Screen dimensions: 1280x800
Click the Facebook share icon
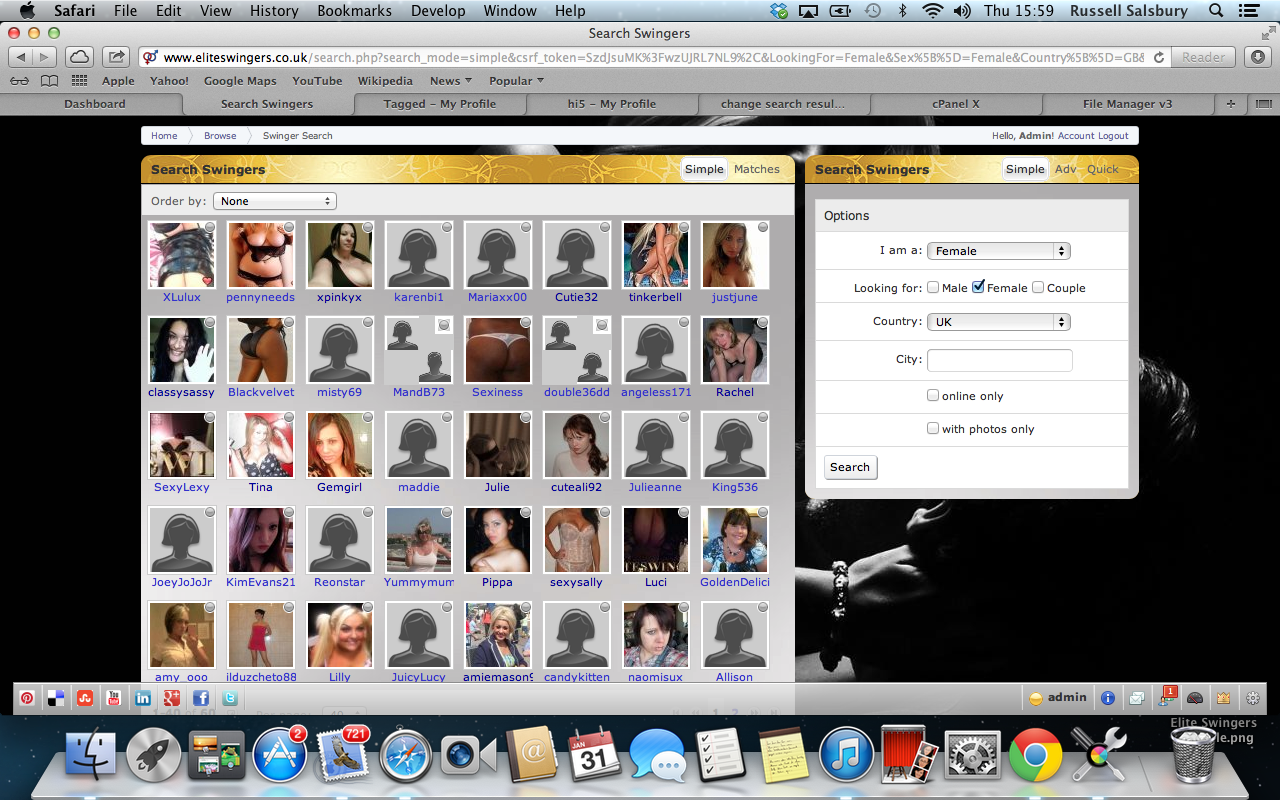click(x=201, y=698)
